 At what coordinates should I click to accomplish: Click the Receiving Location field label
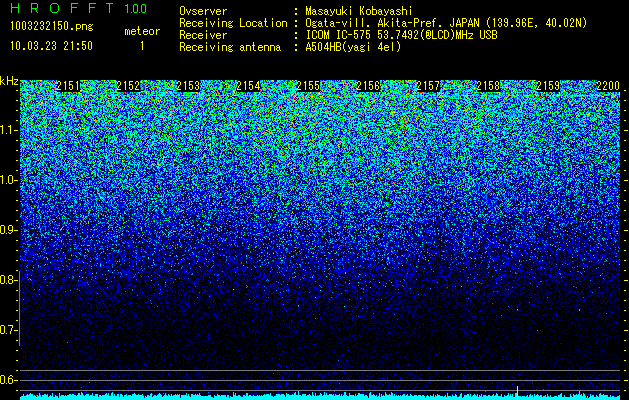tap(233, 23)
